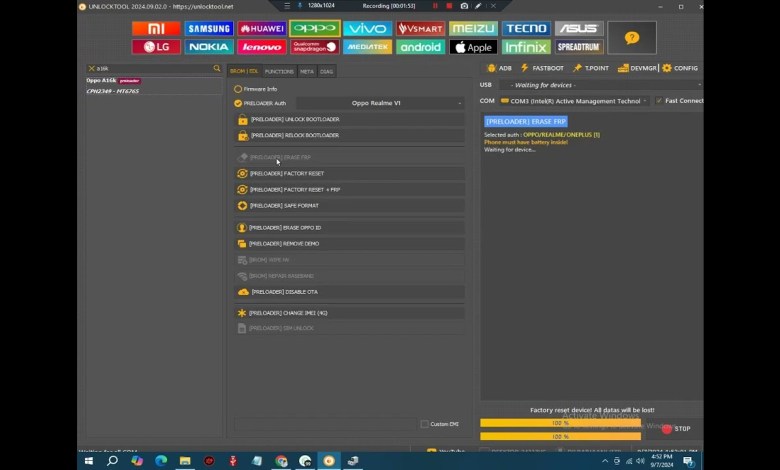
Task: Expand the COM3 port dropdown
Action: 575,101
